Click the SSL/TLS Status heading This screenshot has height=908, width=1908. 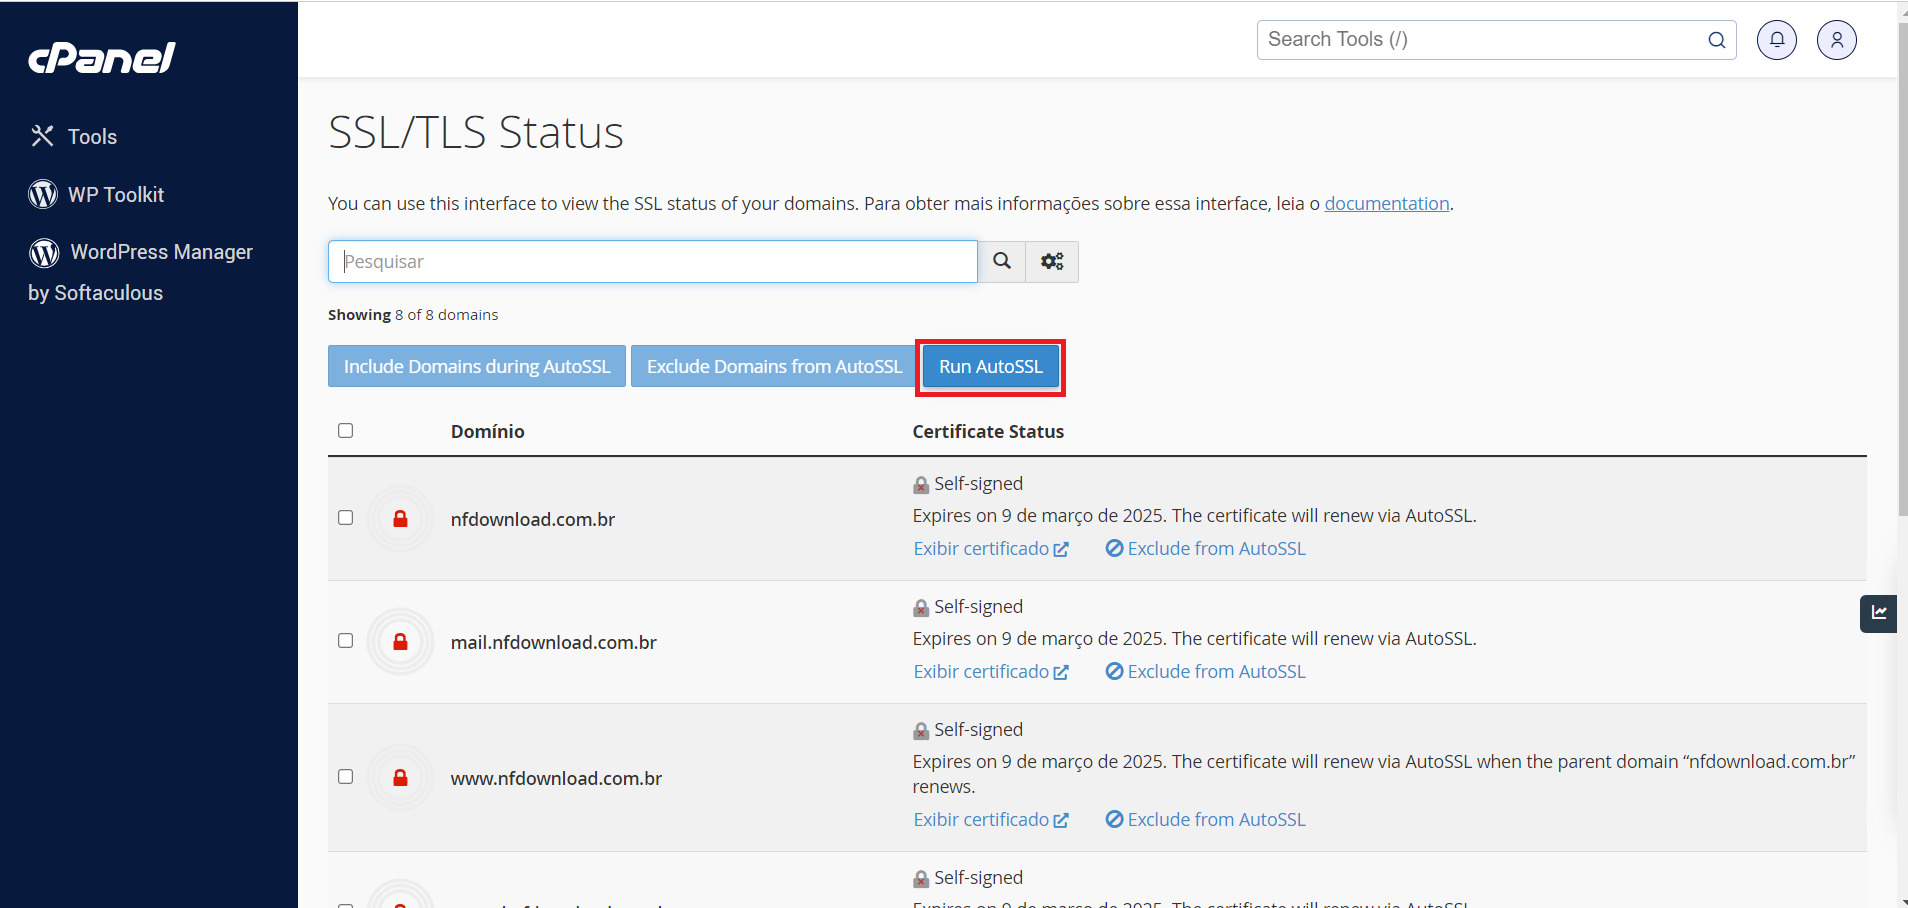pyautogui.click(x=476, y=133)
